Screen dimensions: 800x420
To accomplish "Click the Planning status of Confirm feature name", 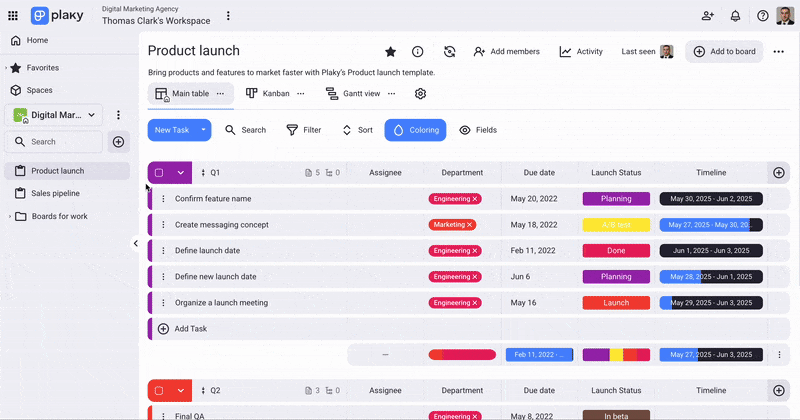I will 616,199.
